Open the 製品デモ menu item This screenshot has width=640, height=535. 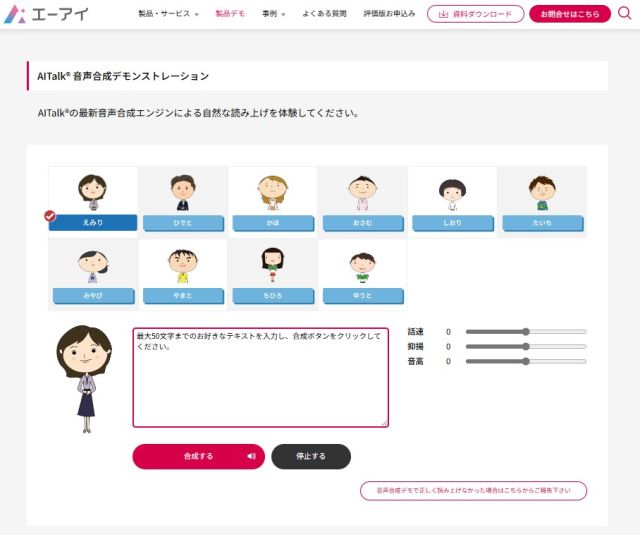coord(230,14)
